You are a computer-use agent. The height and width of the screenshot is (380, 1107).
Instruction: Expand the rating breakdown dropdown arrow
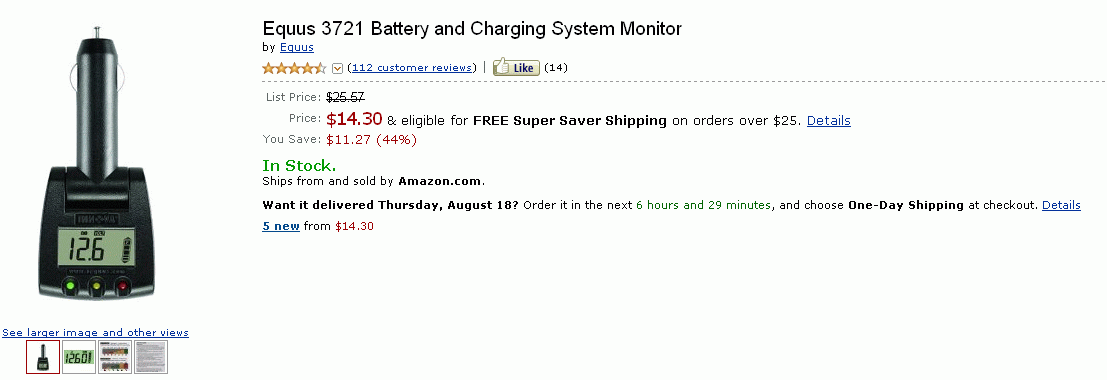337,69
